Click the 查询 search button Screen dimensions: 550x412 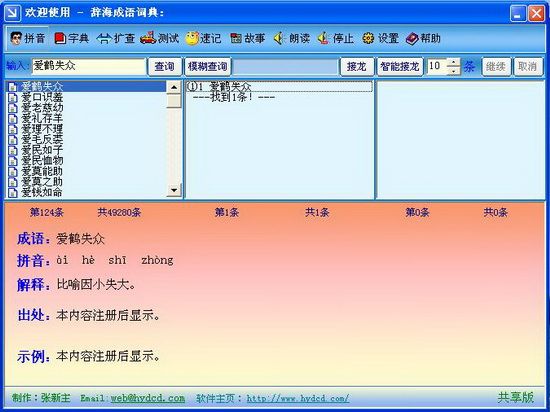coord(165,66)
